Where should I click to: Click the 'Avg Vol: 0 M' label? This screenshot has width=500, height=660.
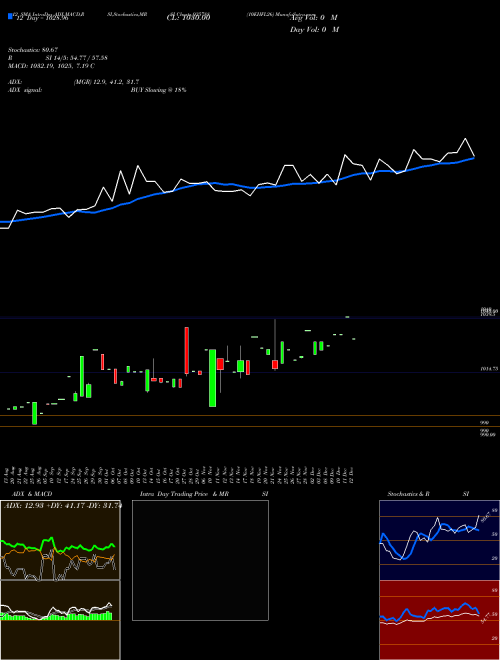coord(314,18)
